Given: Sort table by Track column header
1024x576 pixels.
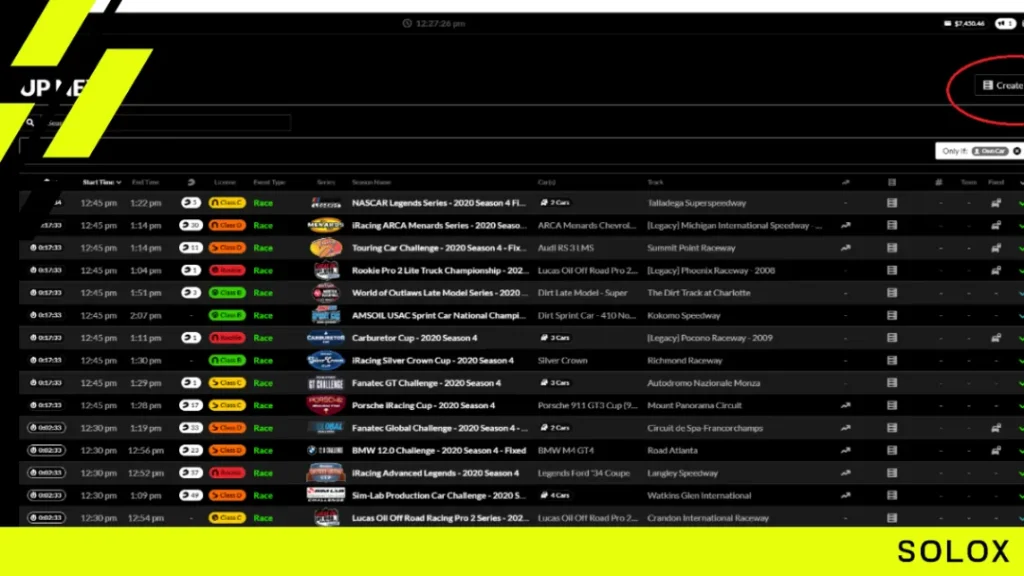Looking at the screenshot, I should tap(655, 182).
